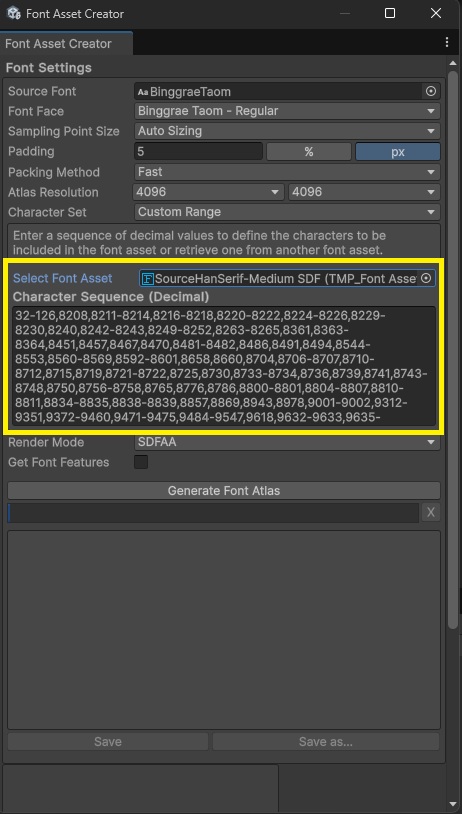Select the Font Asset Creator tab
Screen dimensions: 462x814
[58, 44]
